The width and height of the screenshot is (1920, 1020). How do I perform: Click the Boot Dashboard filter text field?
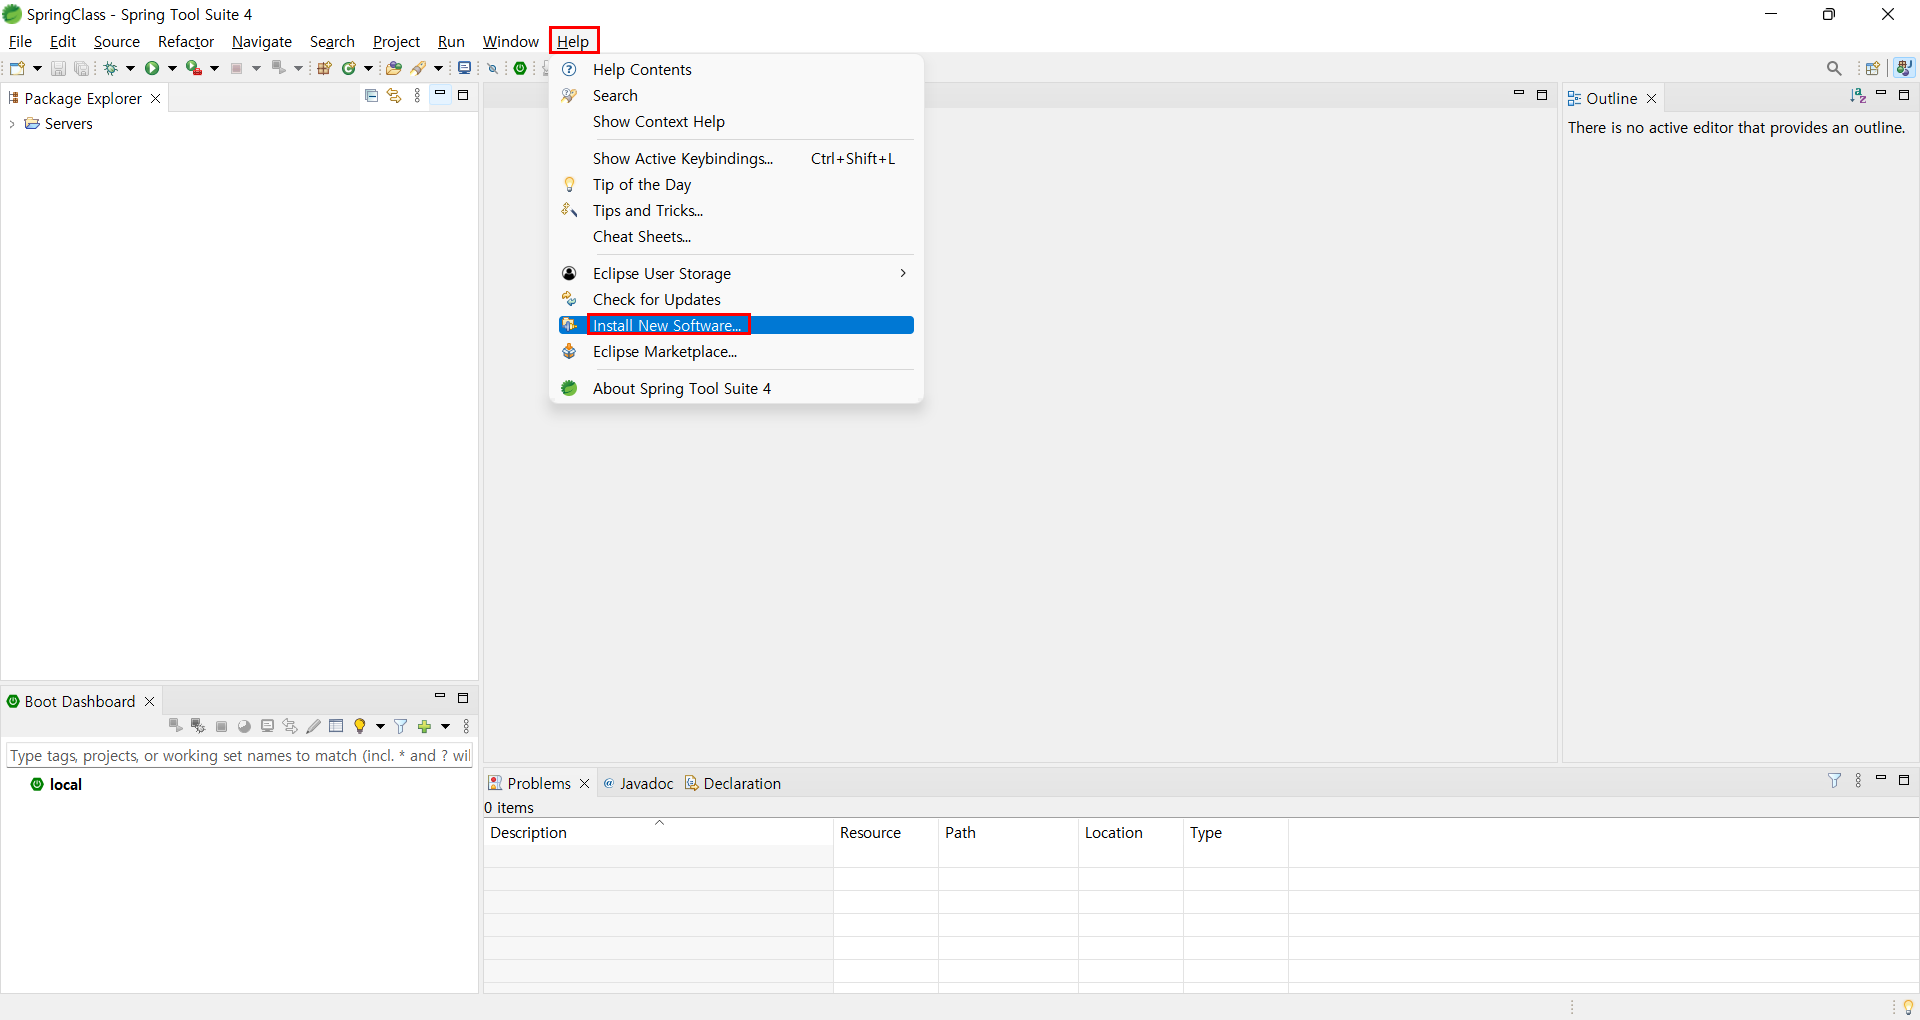(239, 755)
